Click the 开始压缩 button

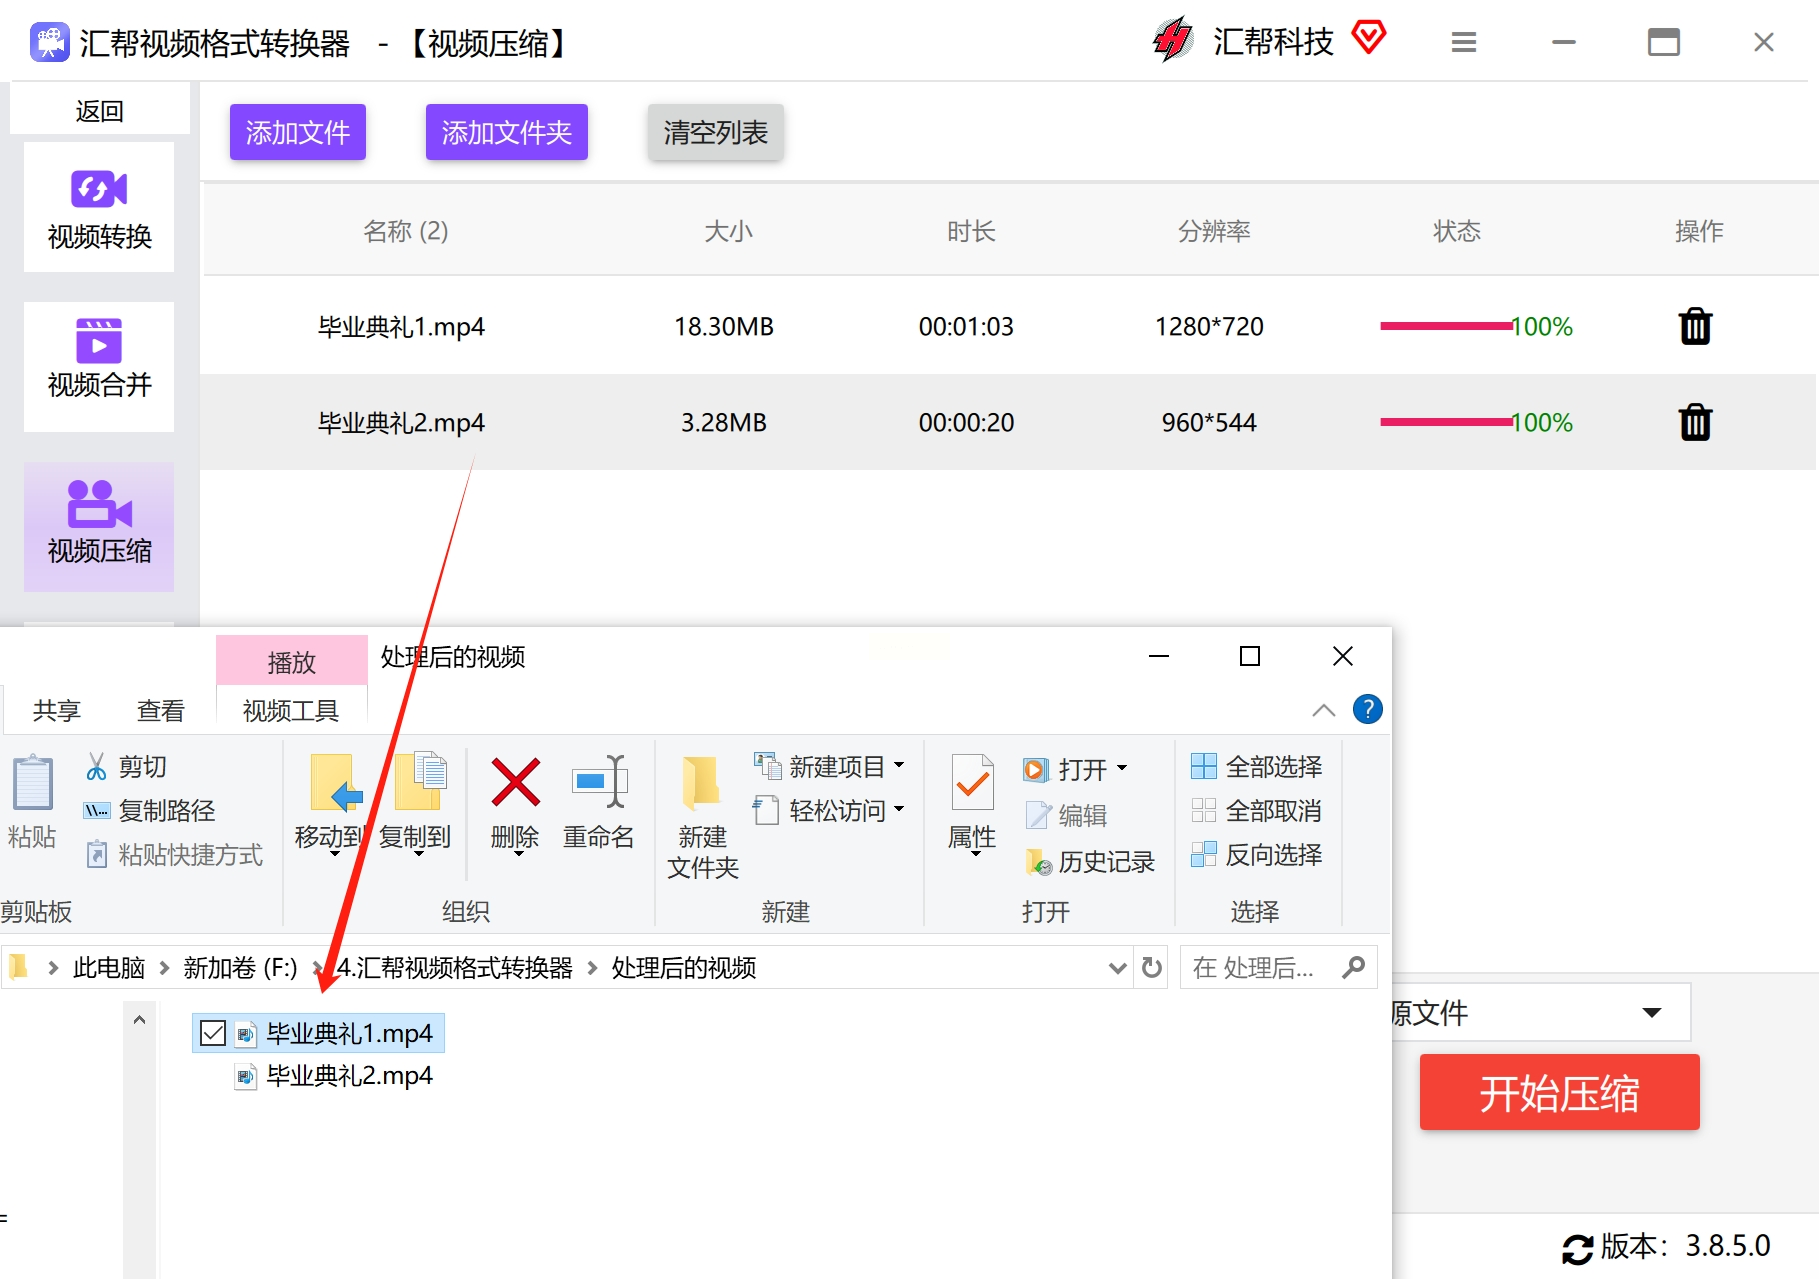click(x=1559, y=1093)
